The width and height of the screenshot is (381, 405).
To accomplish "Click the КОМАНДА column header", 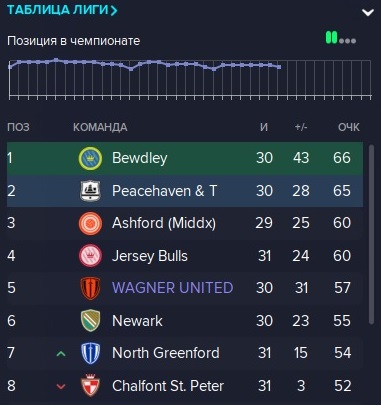I will 100,127.
